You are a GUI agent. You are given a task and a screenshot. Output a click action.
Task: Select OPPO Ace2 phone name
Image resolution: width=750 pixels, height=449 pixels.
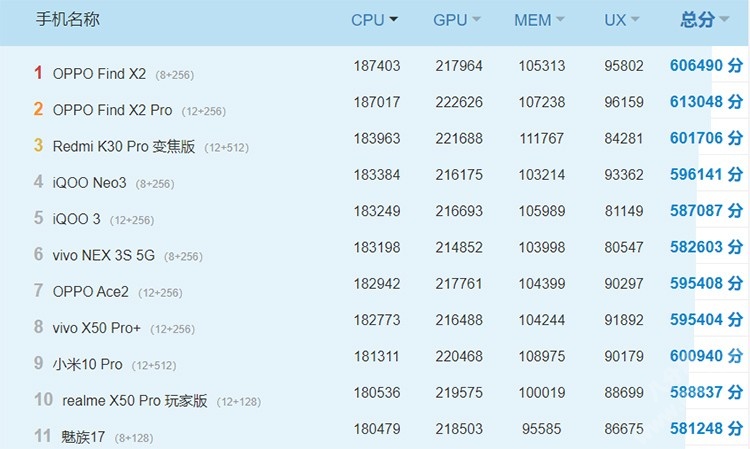[90, 292]
